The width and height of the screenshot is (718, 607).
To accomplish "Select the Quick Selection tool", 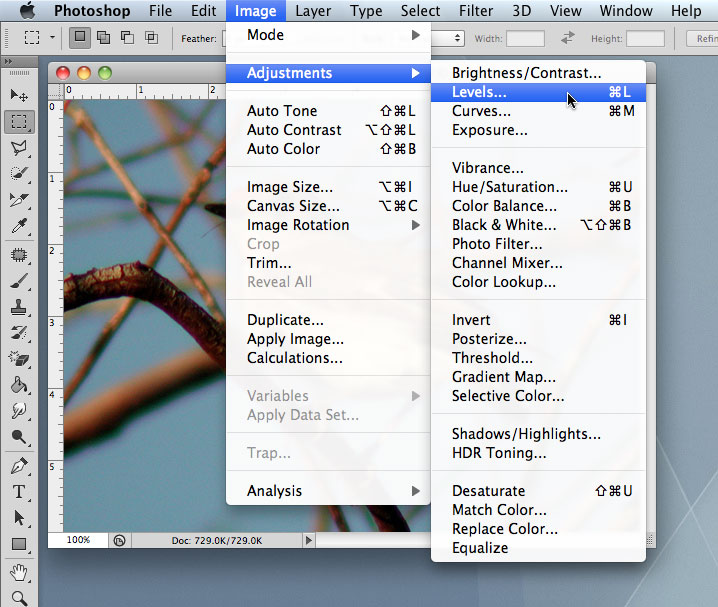I will pos(19,174).
